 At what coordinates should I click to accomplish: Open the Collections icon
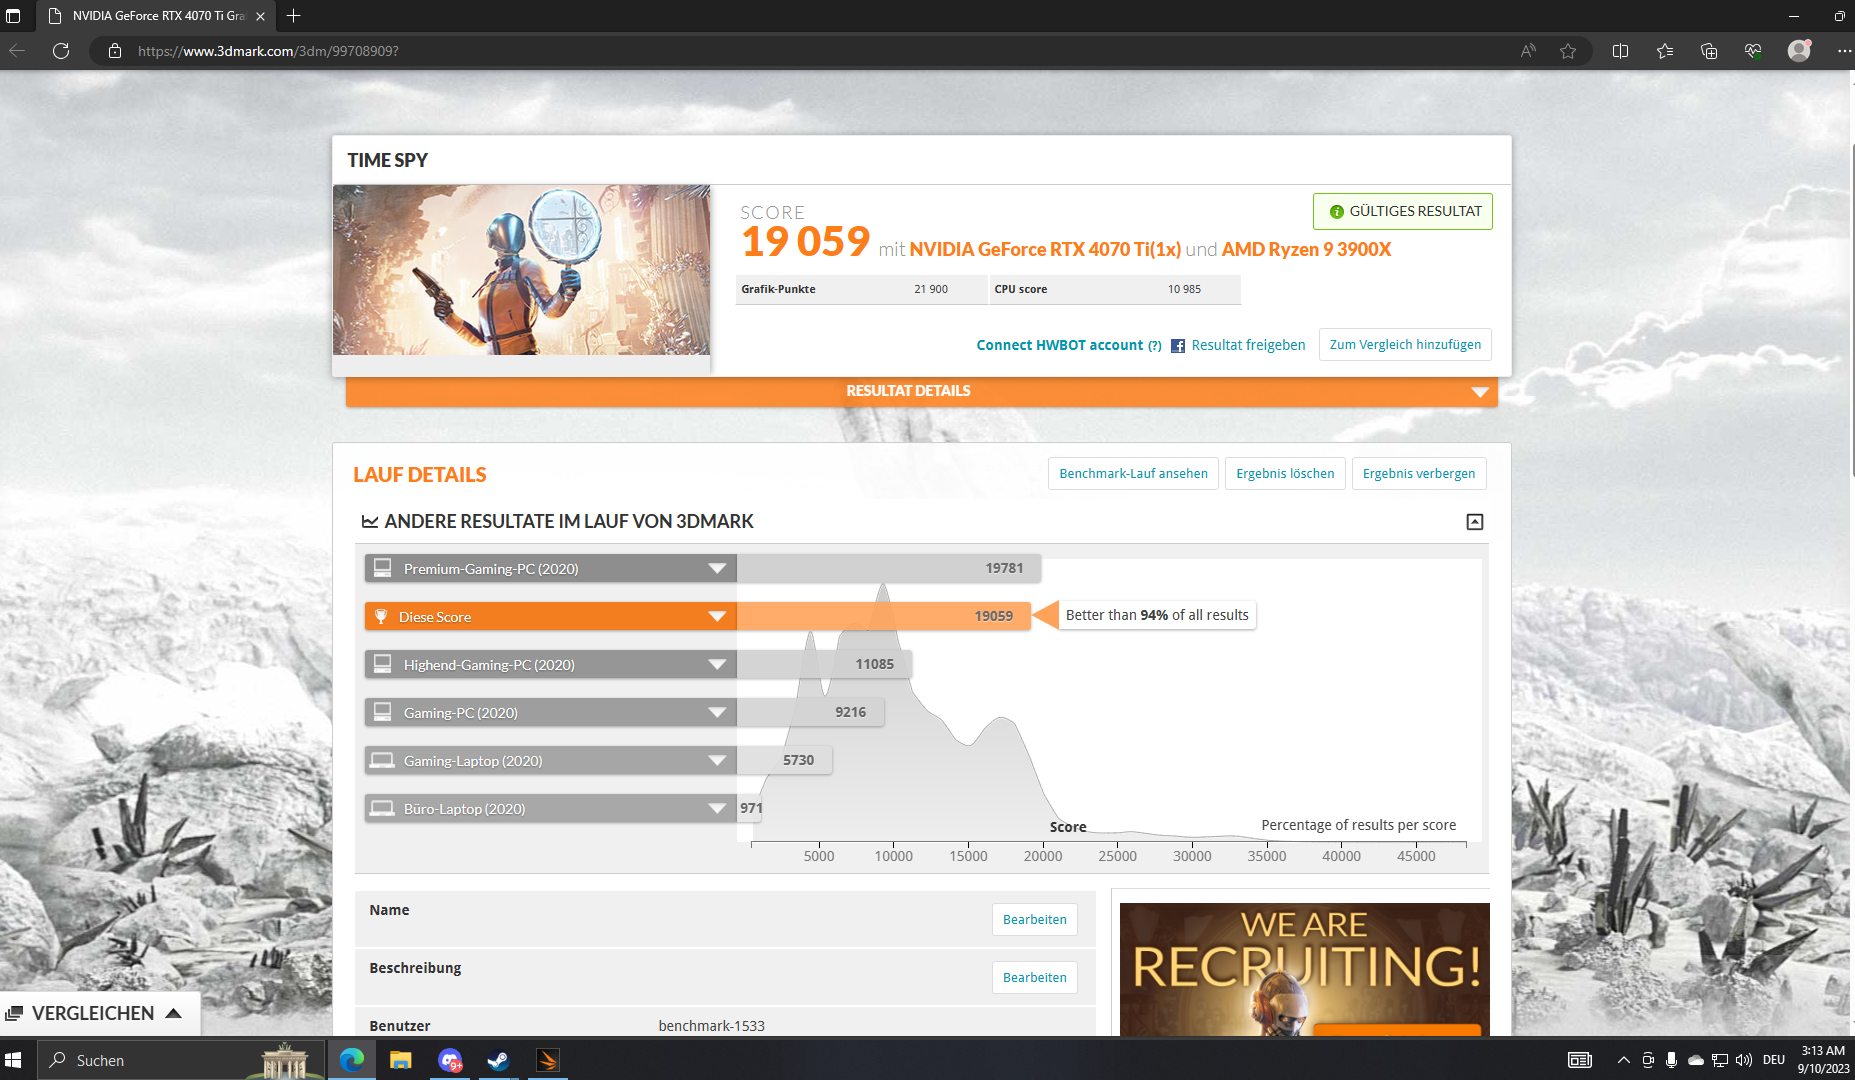tap(1709, 51)
